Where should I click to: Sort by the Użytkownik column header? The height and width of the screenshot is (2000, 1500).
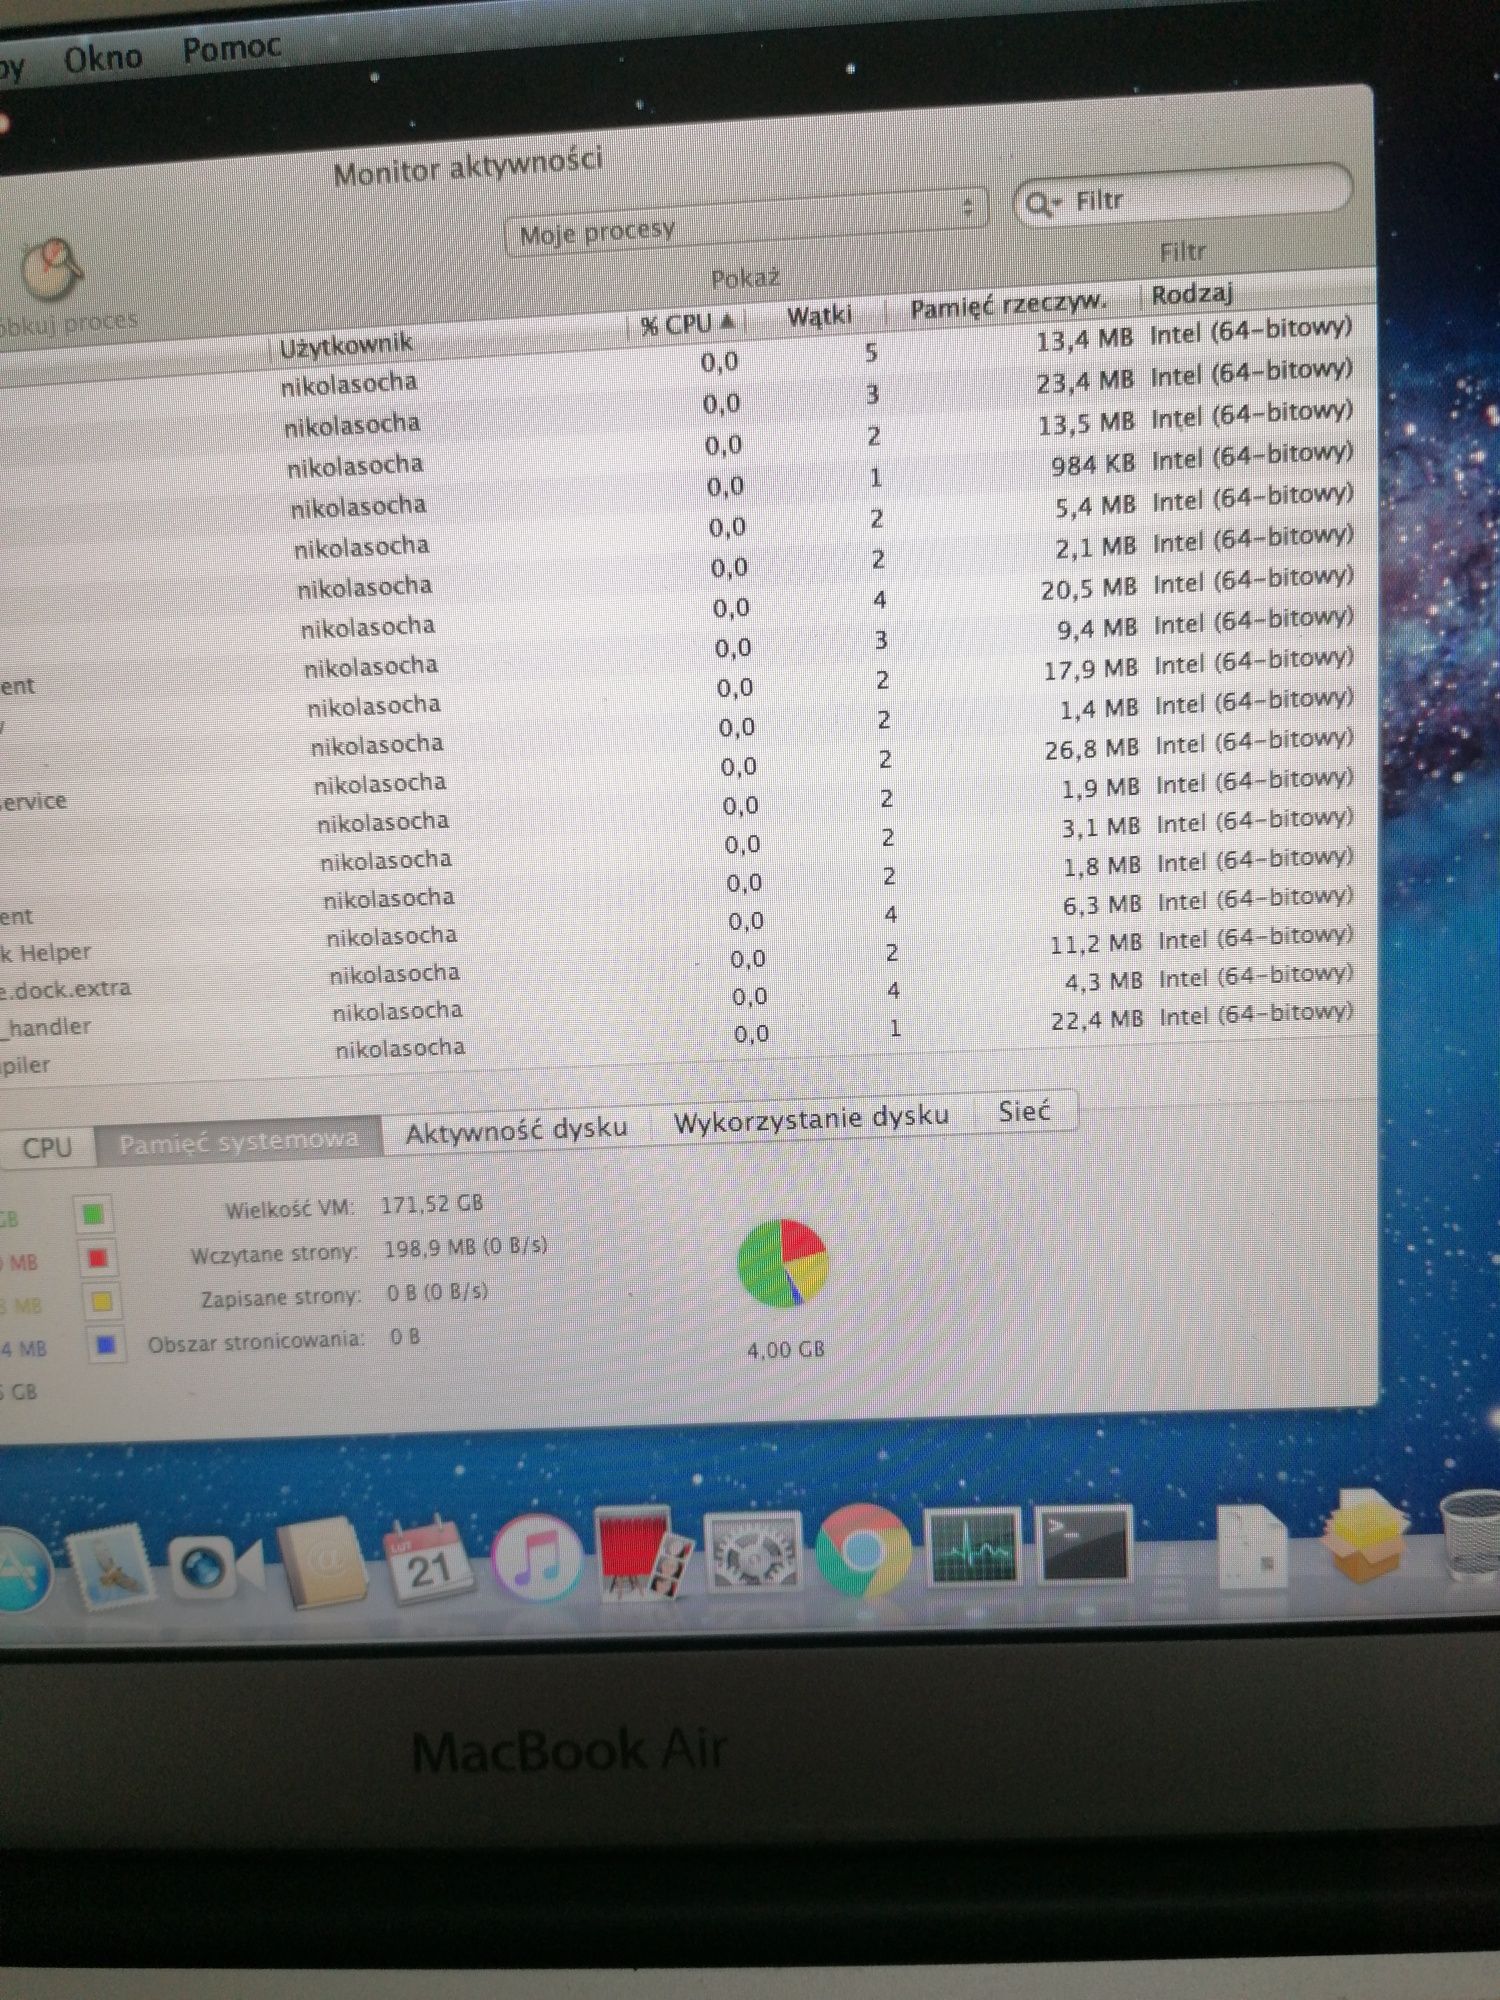pyautogui.click(x=346, y=345)
